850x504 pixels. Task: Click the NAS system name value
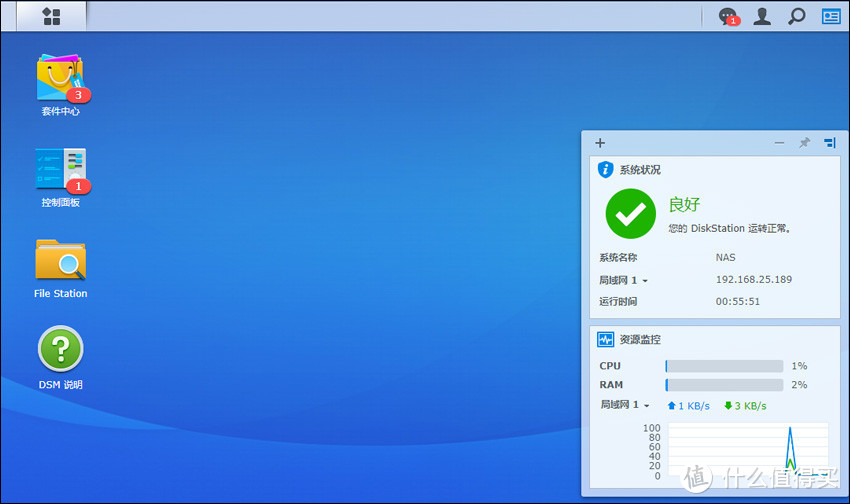coord(725,257)
